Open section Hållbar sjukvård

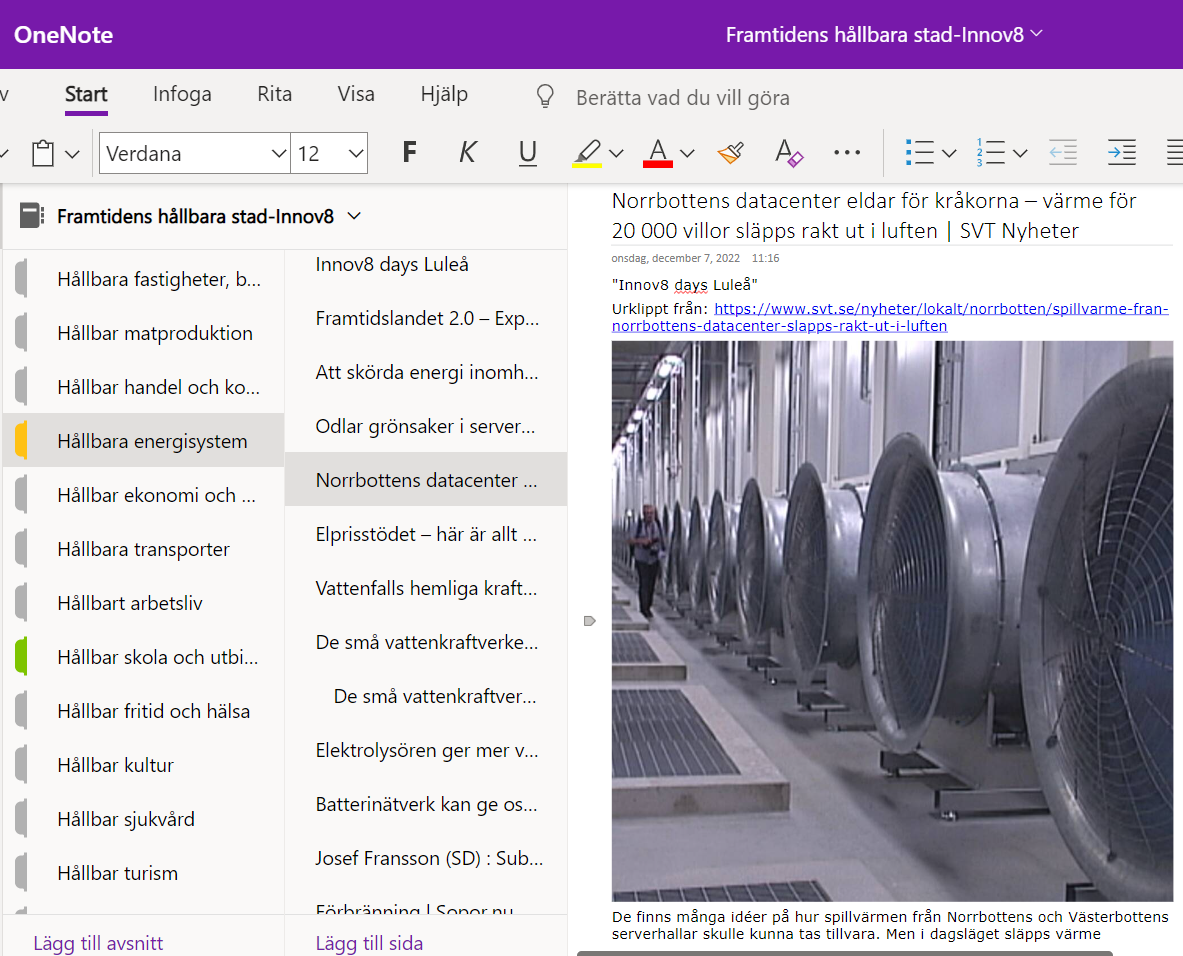(x=143, y=819)
